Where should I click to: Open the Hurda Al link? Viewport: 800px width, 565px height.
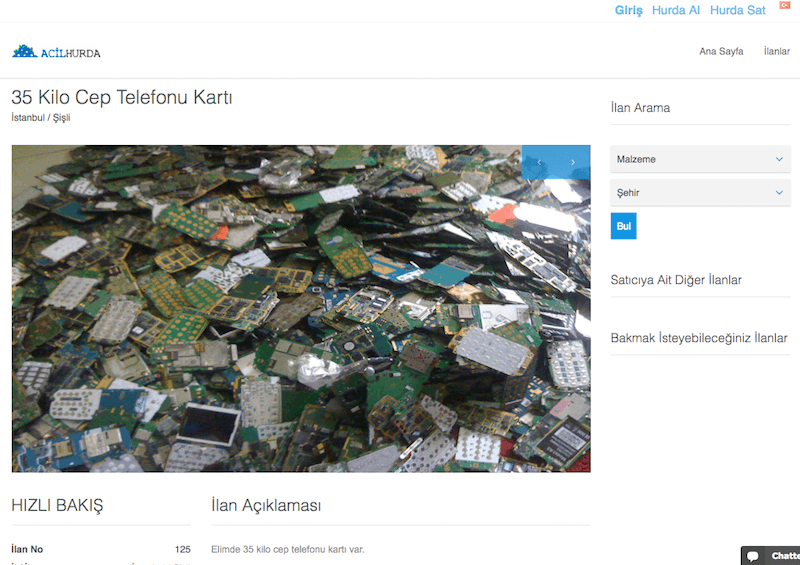pos(676,10)
